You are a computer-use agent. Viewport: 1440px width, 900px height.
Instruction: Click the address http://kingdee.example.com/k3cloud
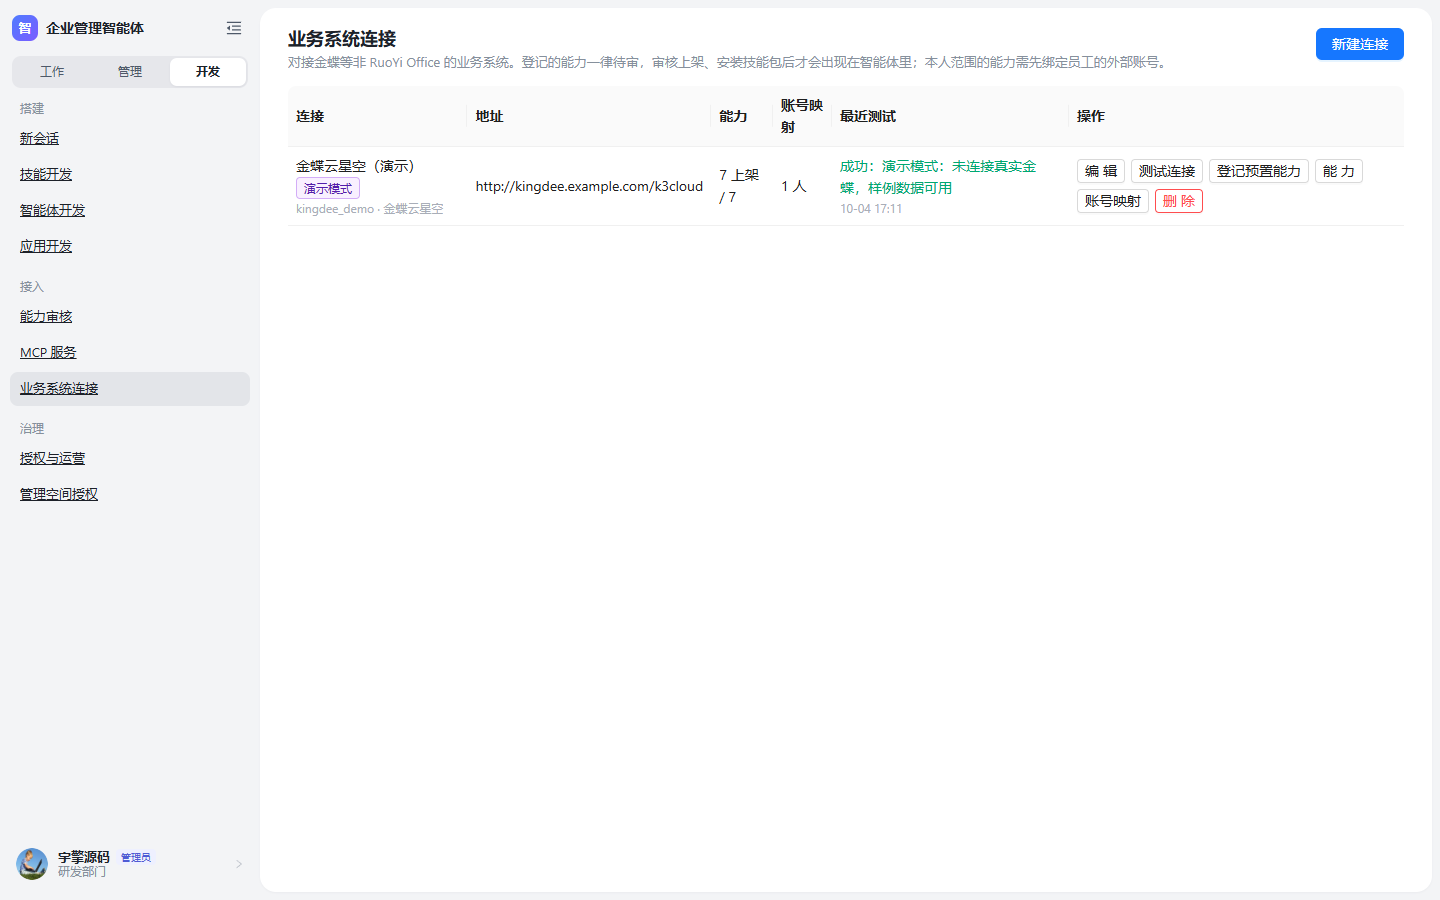pyautogui.click(x=589, y=186)
